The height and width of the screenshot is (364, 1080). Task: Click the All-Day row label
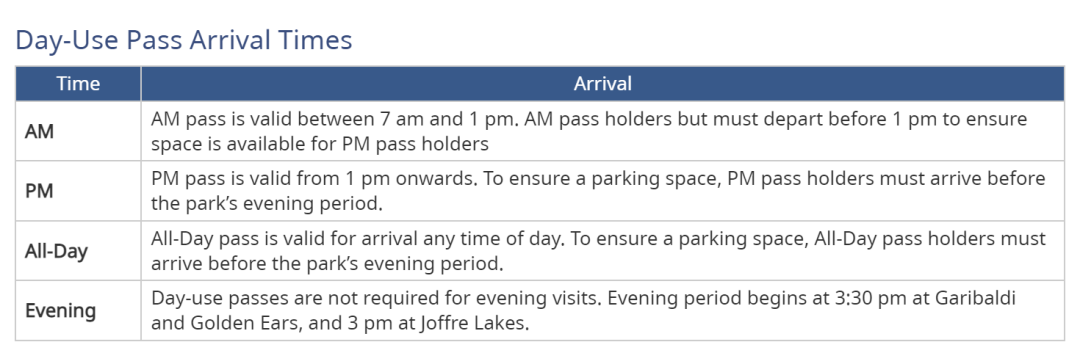56,251
